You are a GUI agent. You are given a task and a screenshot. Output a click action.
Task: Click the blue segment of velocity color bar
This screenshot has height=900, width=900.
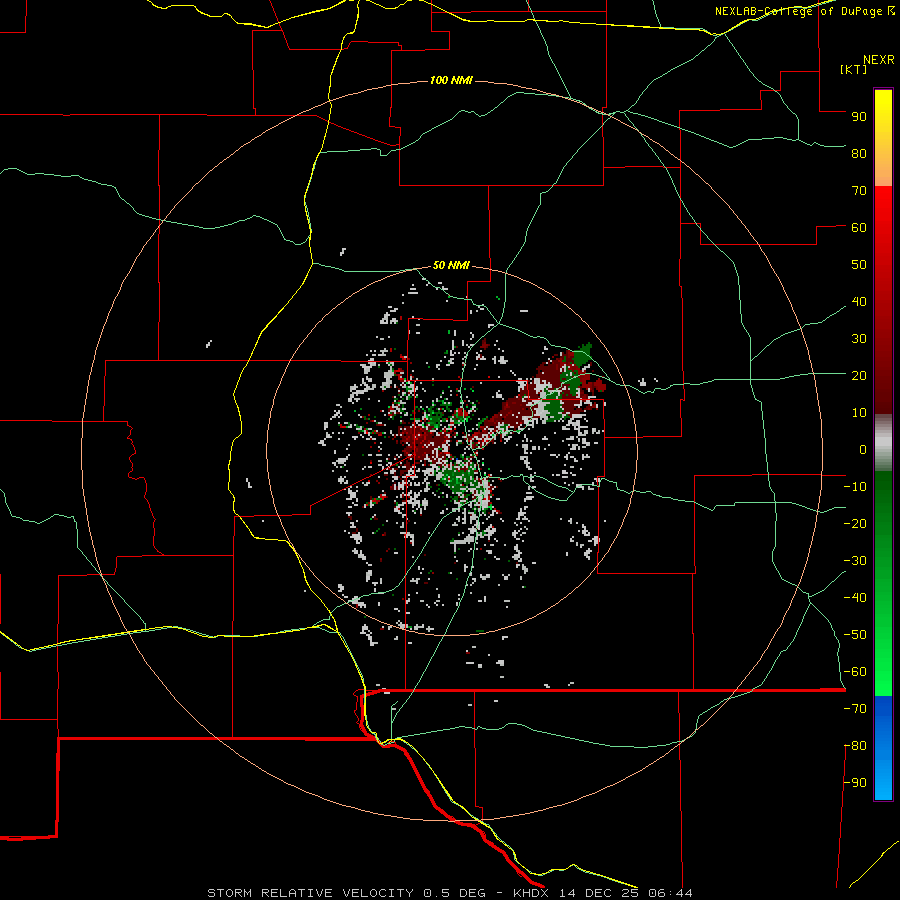click(x=883, y=748)
